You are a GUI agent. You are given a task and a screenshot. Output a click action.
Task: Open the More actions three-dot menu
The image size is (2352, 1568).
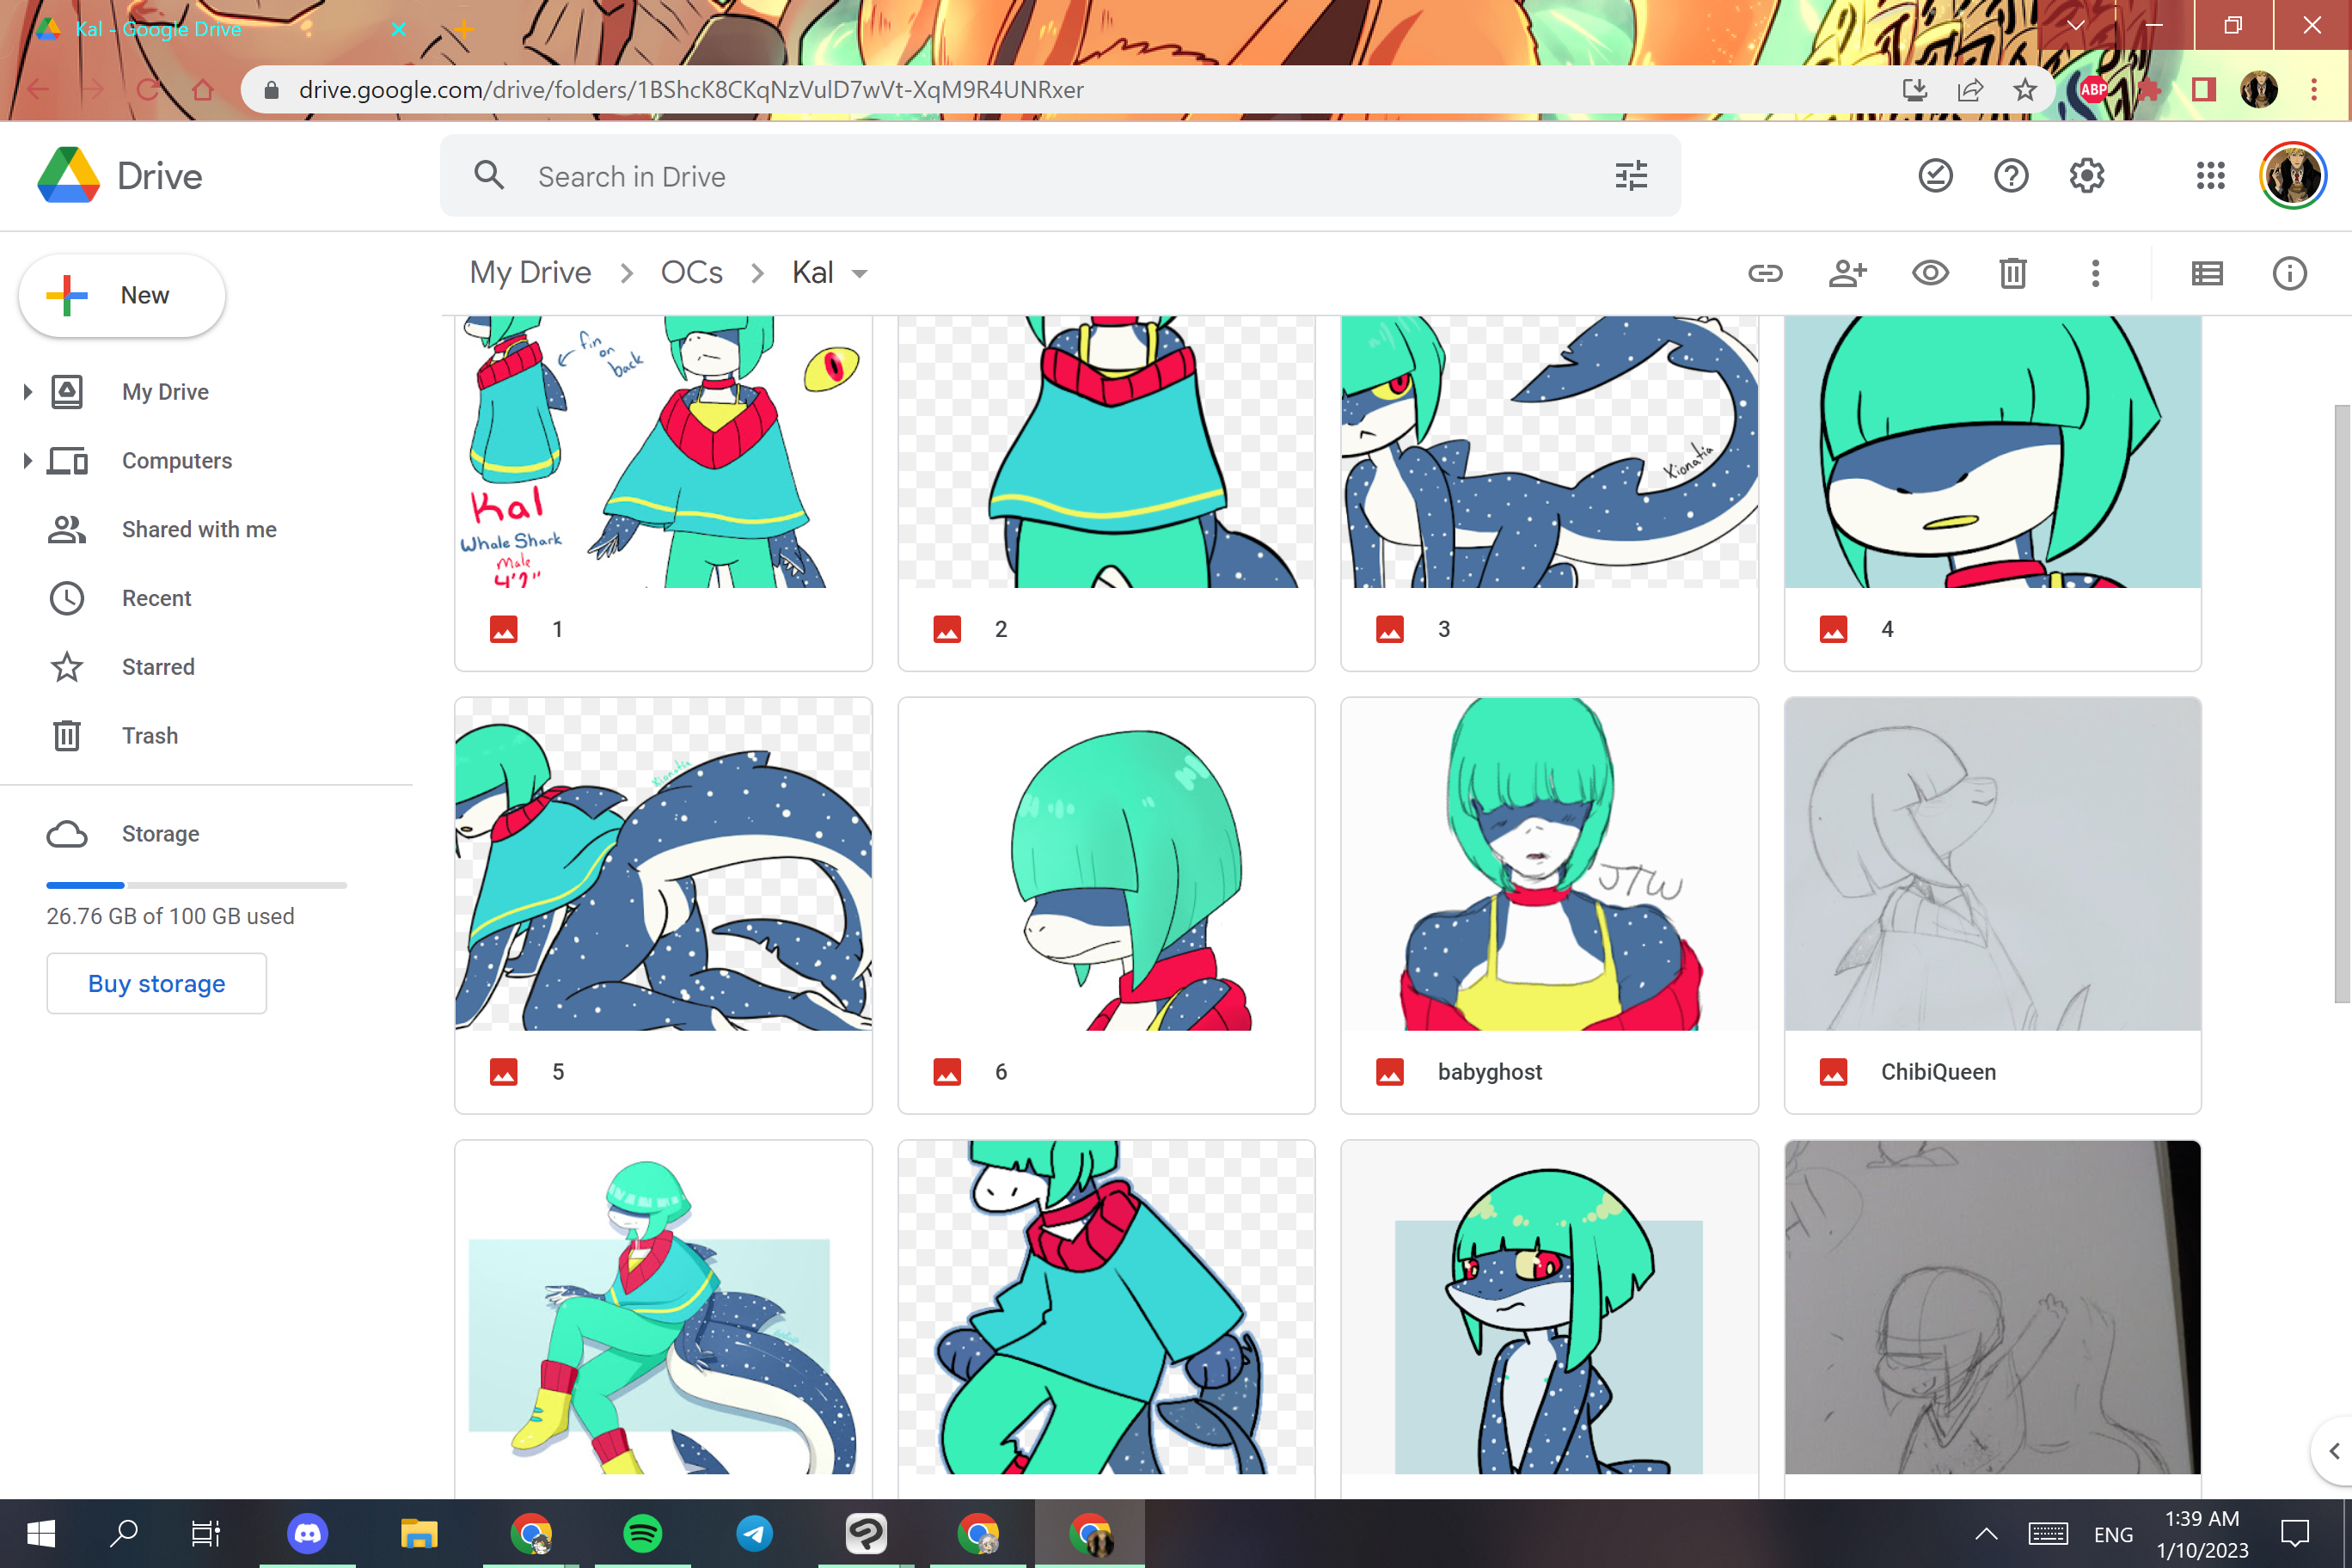[2095, 273]
